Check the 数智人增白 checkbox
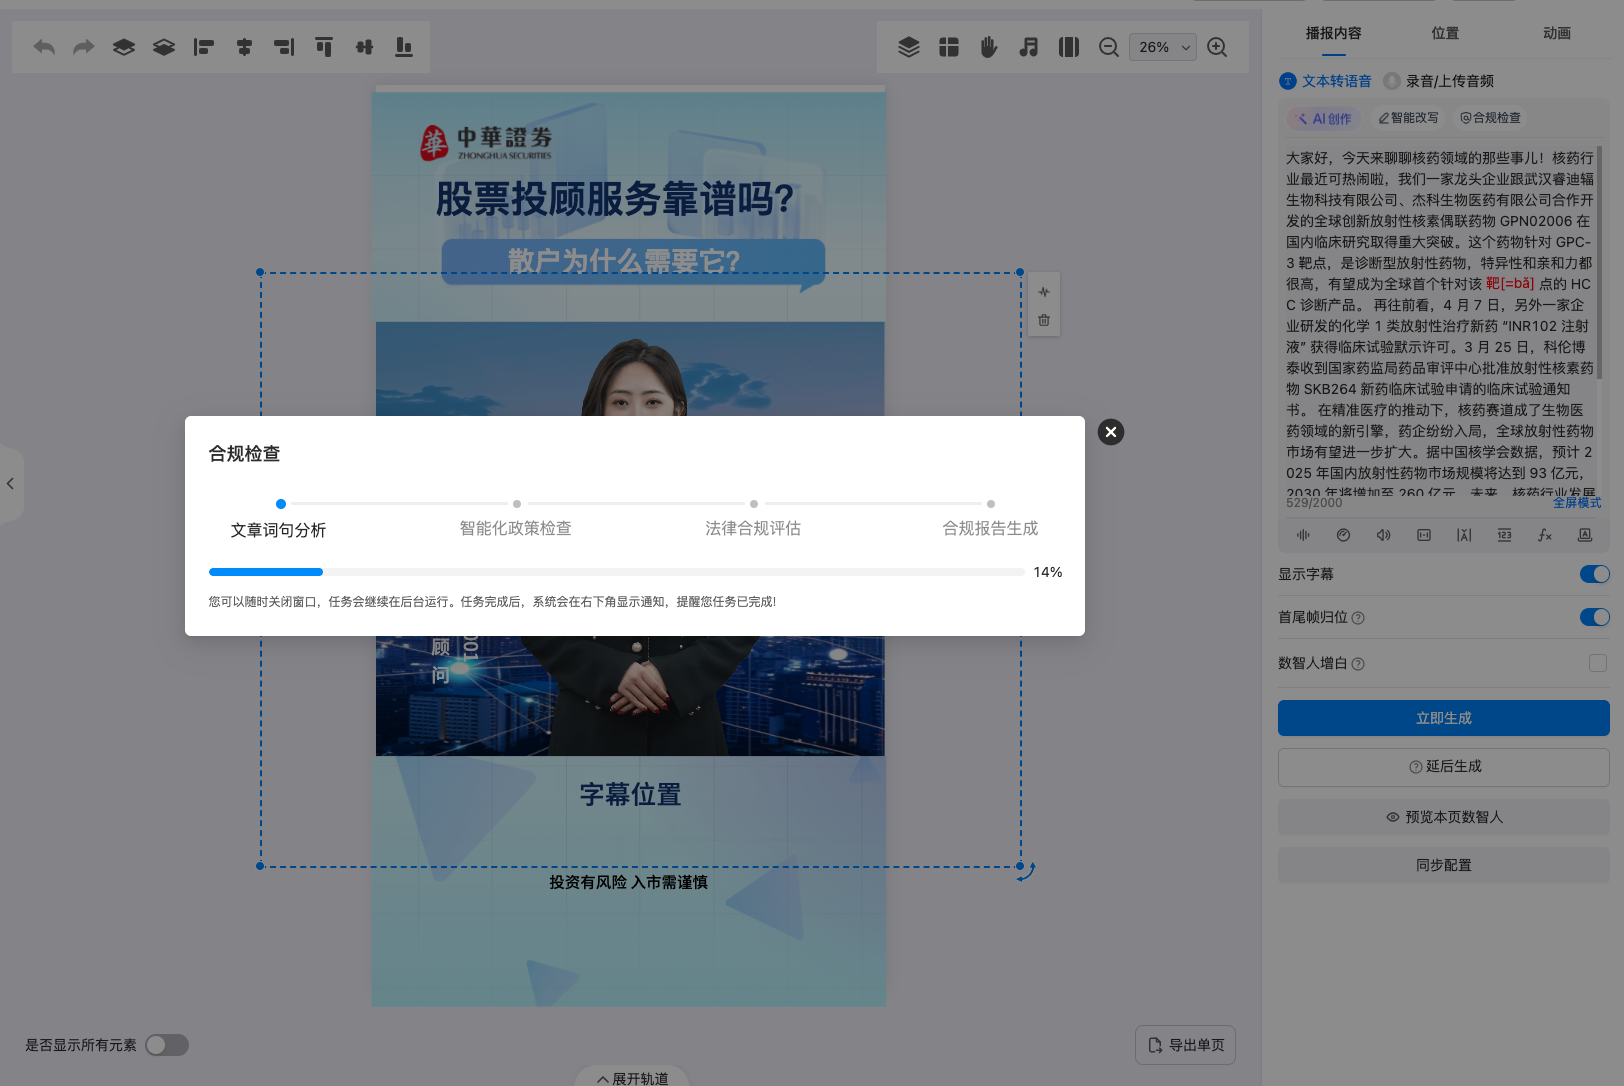1624x1086 pixels. pos(1598,663)
